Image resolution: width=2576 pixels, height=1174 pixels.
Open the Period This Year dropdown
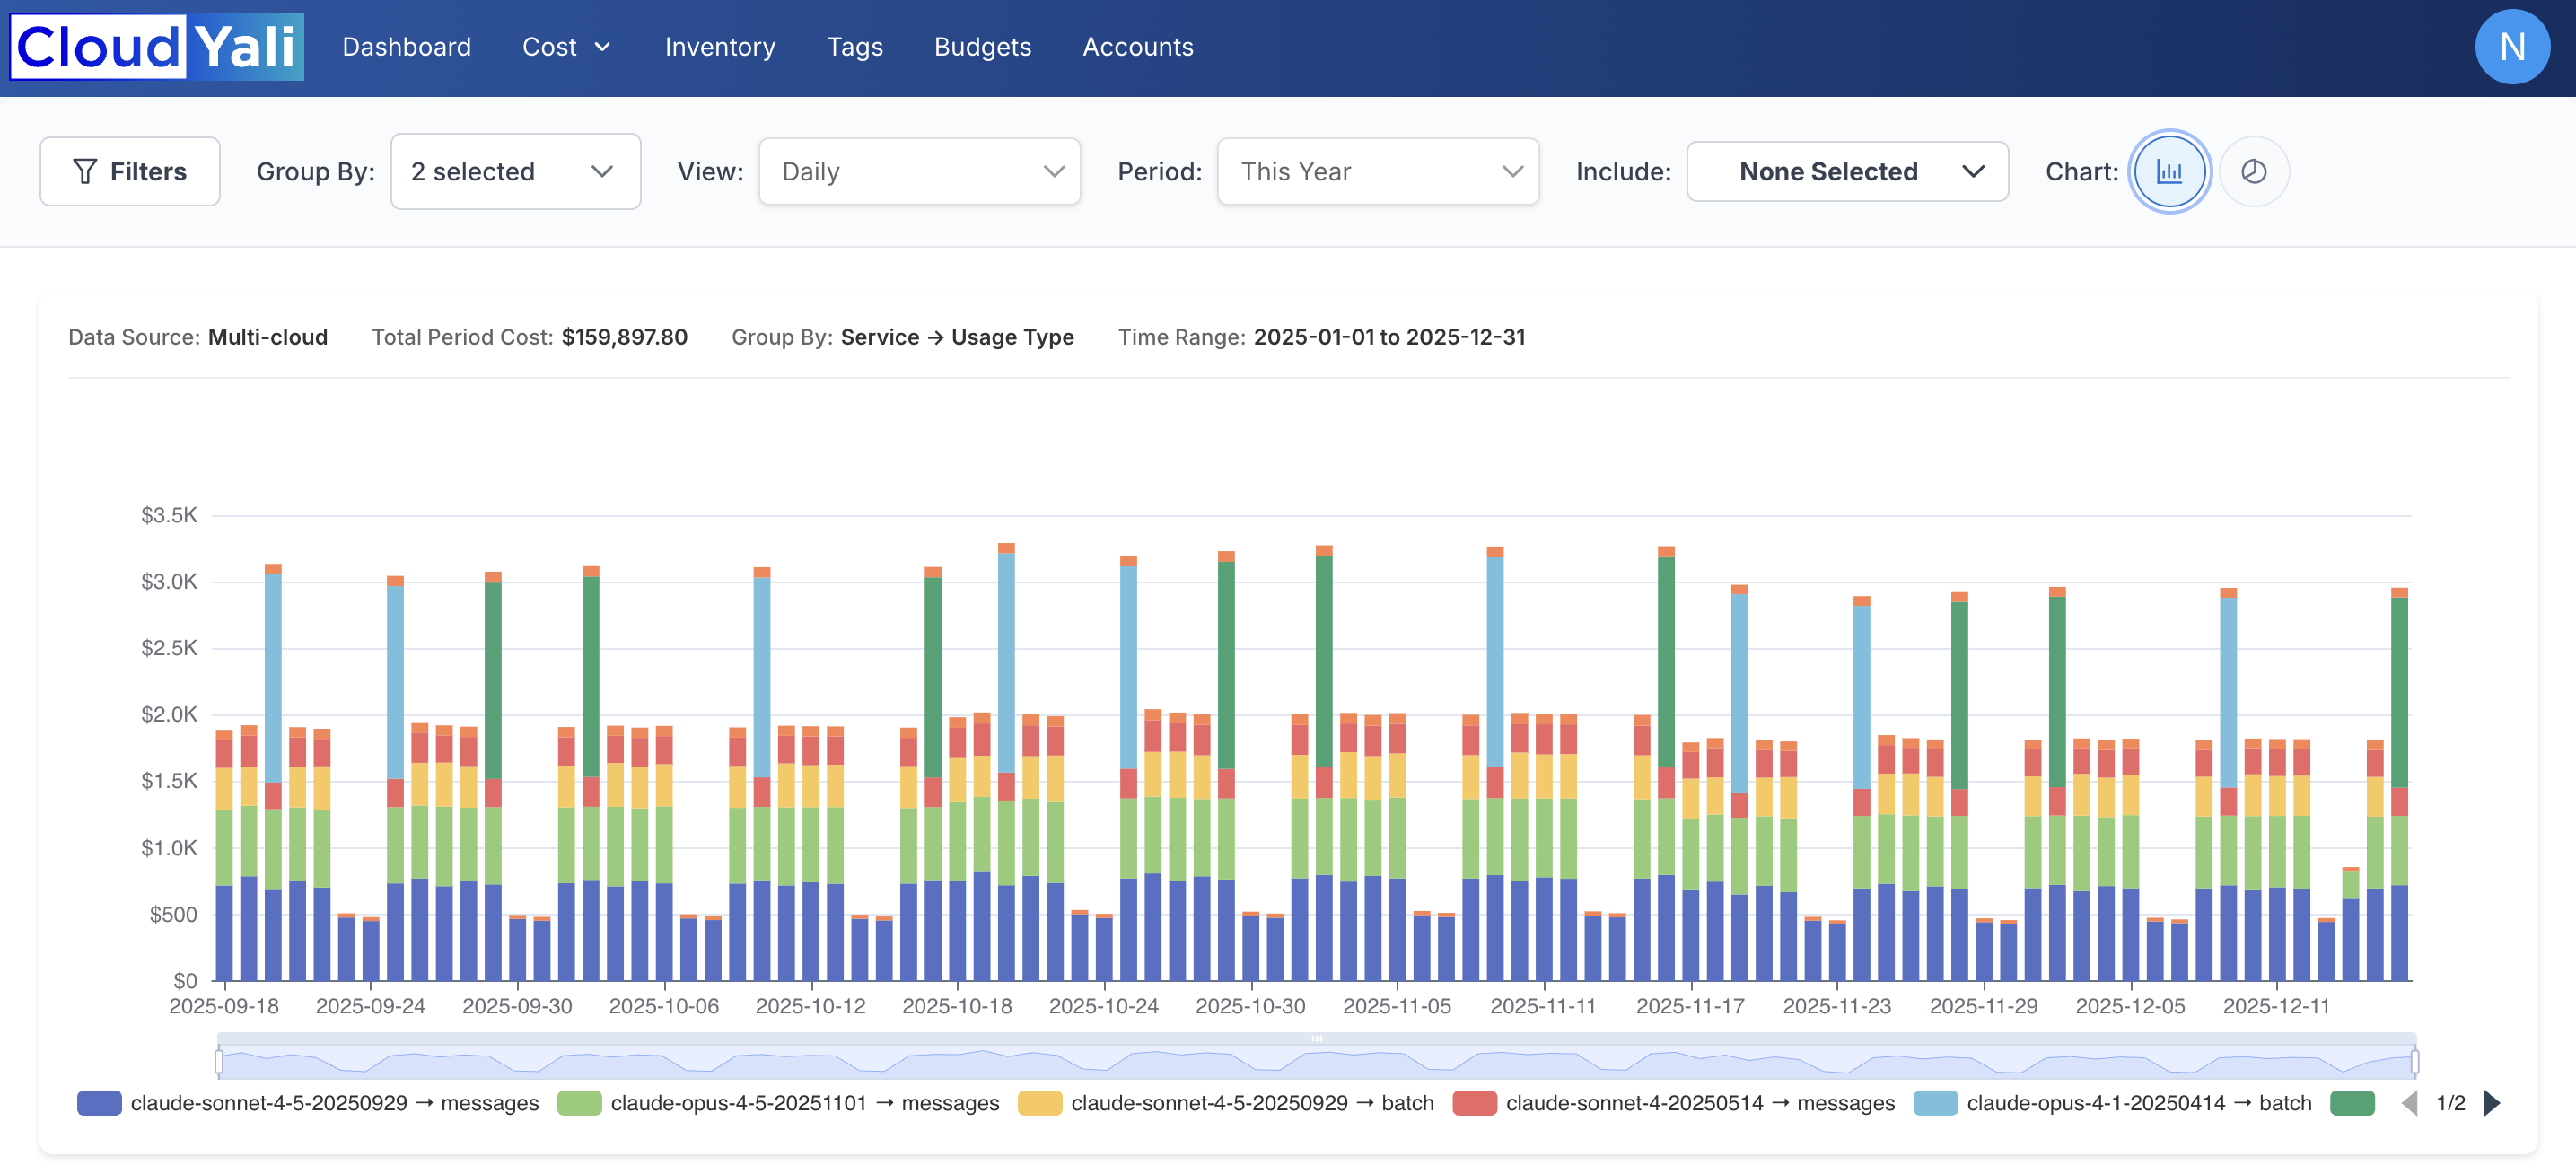click(x=1377, y=171)
